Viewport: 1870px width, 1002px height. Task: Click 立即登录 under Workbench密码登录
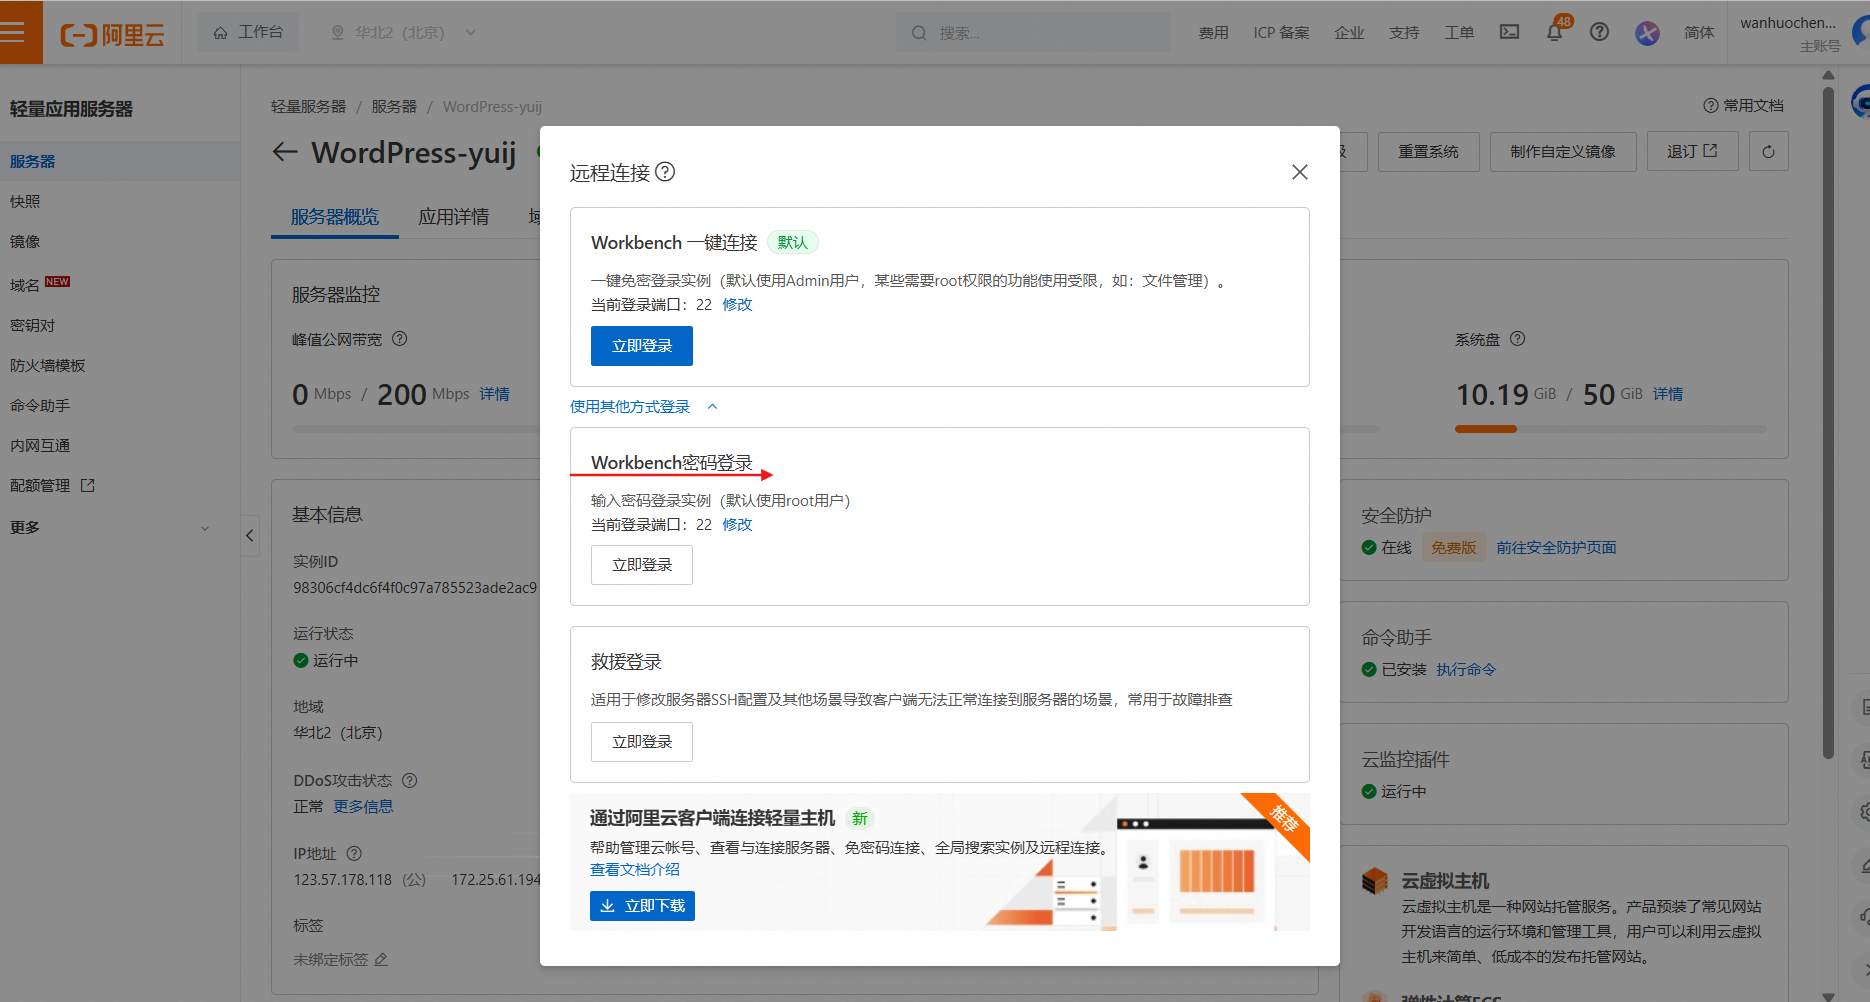click(642, 565)
